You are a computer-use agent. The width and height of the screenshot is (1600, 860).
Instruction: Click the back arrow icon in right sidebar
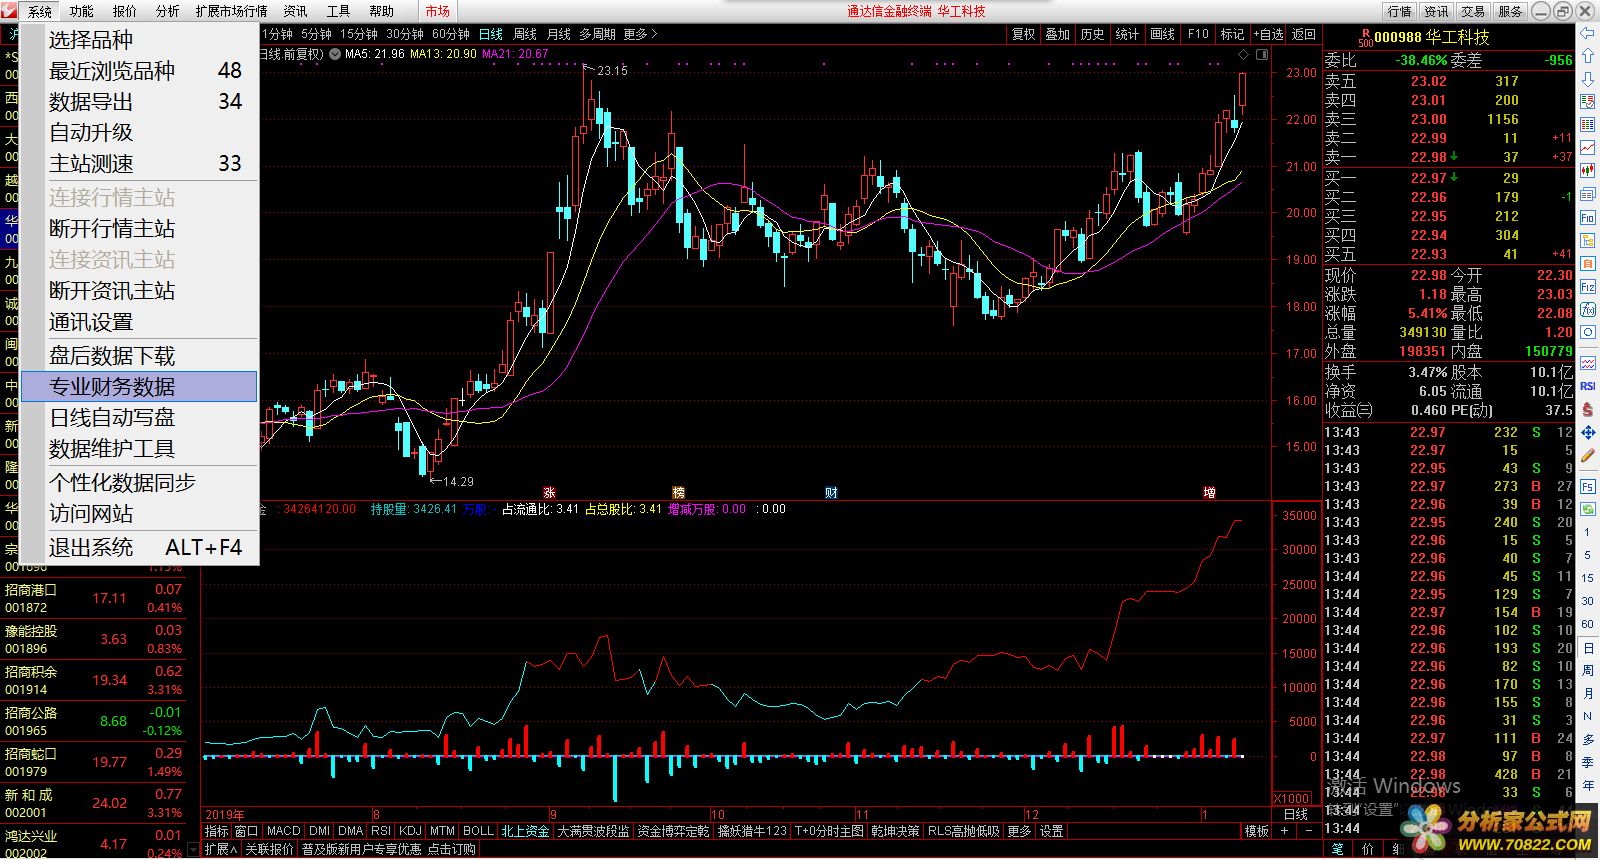coord(1588,33)
